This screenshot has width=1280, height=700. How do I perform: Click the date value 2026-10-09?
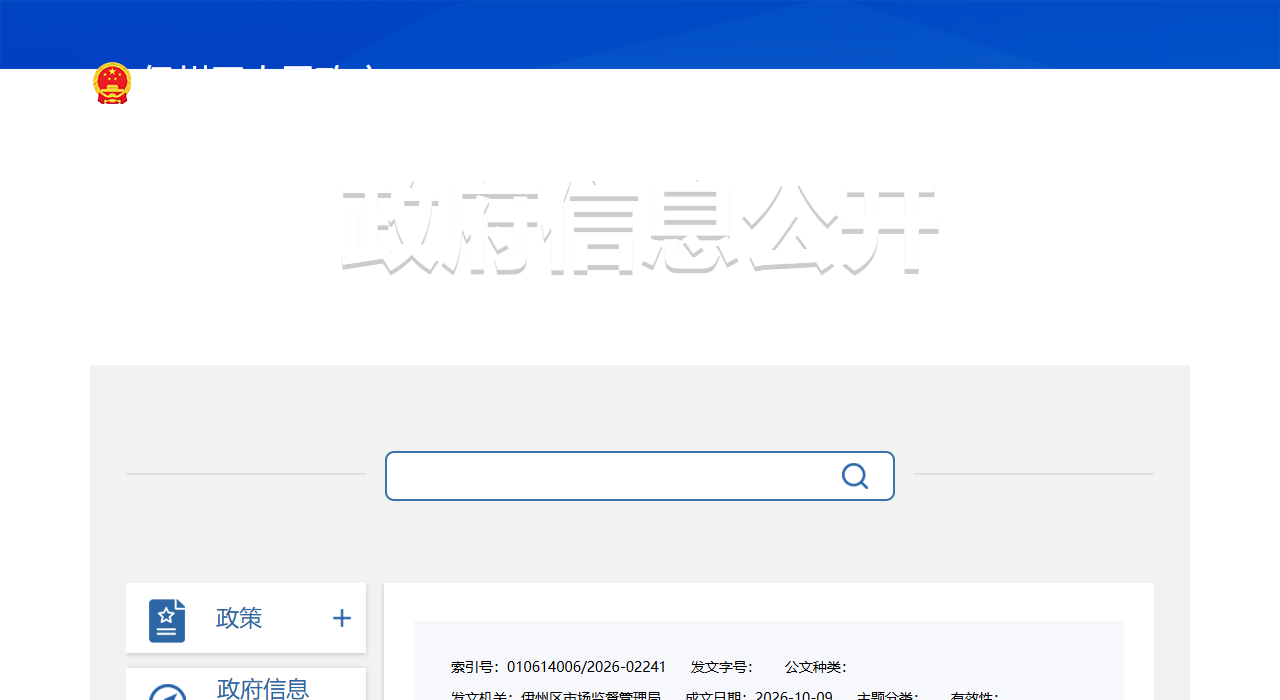pos(794,695)
